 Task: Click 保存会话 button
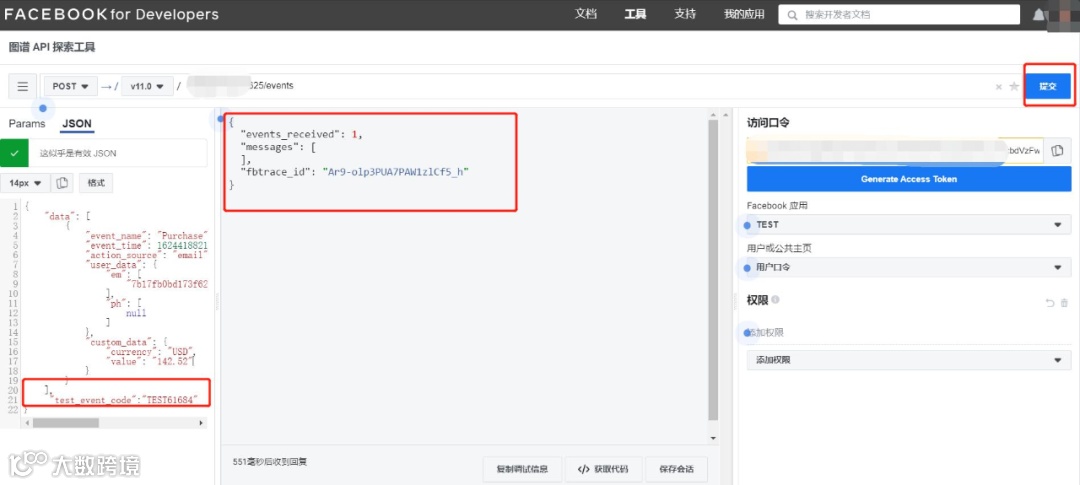676,469
